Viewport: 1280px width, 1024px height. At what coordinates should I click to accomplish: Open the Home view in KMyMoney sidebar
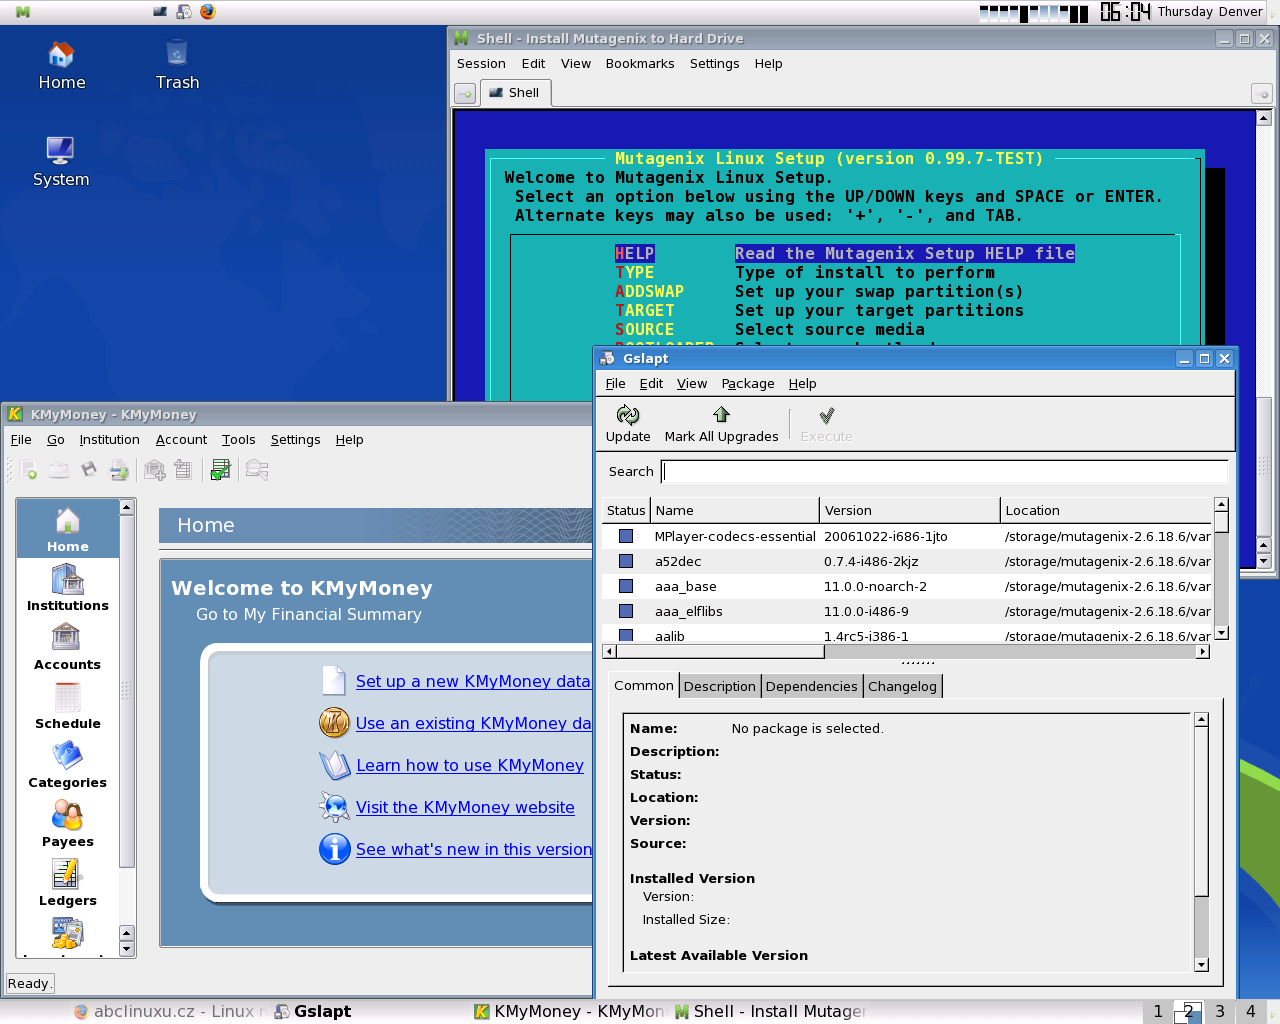(x=67, y=529)
